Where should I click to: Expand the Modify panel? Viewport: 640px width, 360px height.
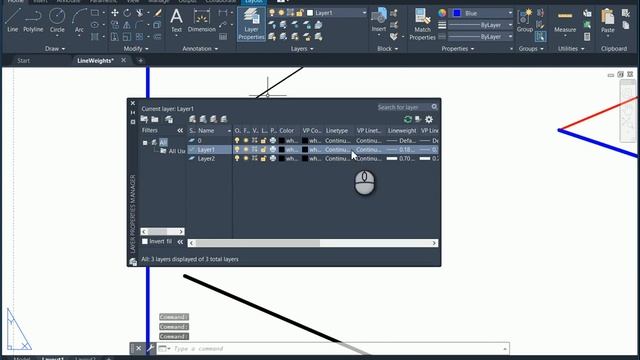(136, 49)
